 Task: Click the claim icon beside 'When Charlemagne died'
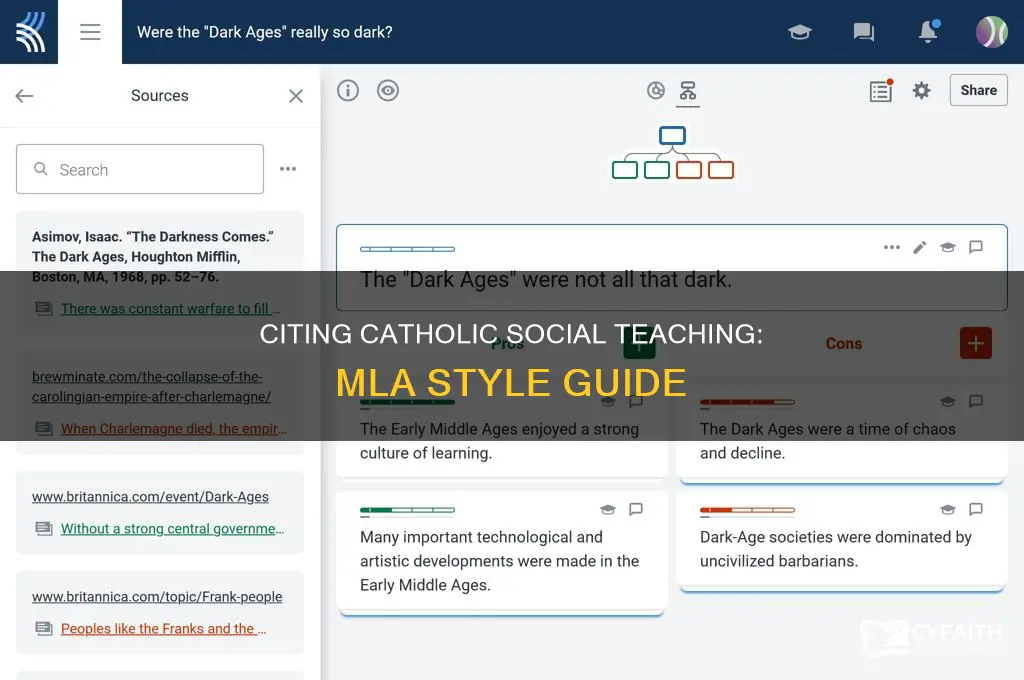pyautogui.click(x=44, y=429)
